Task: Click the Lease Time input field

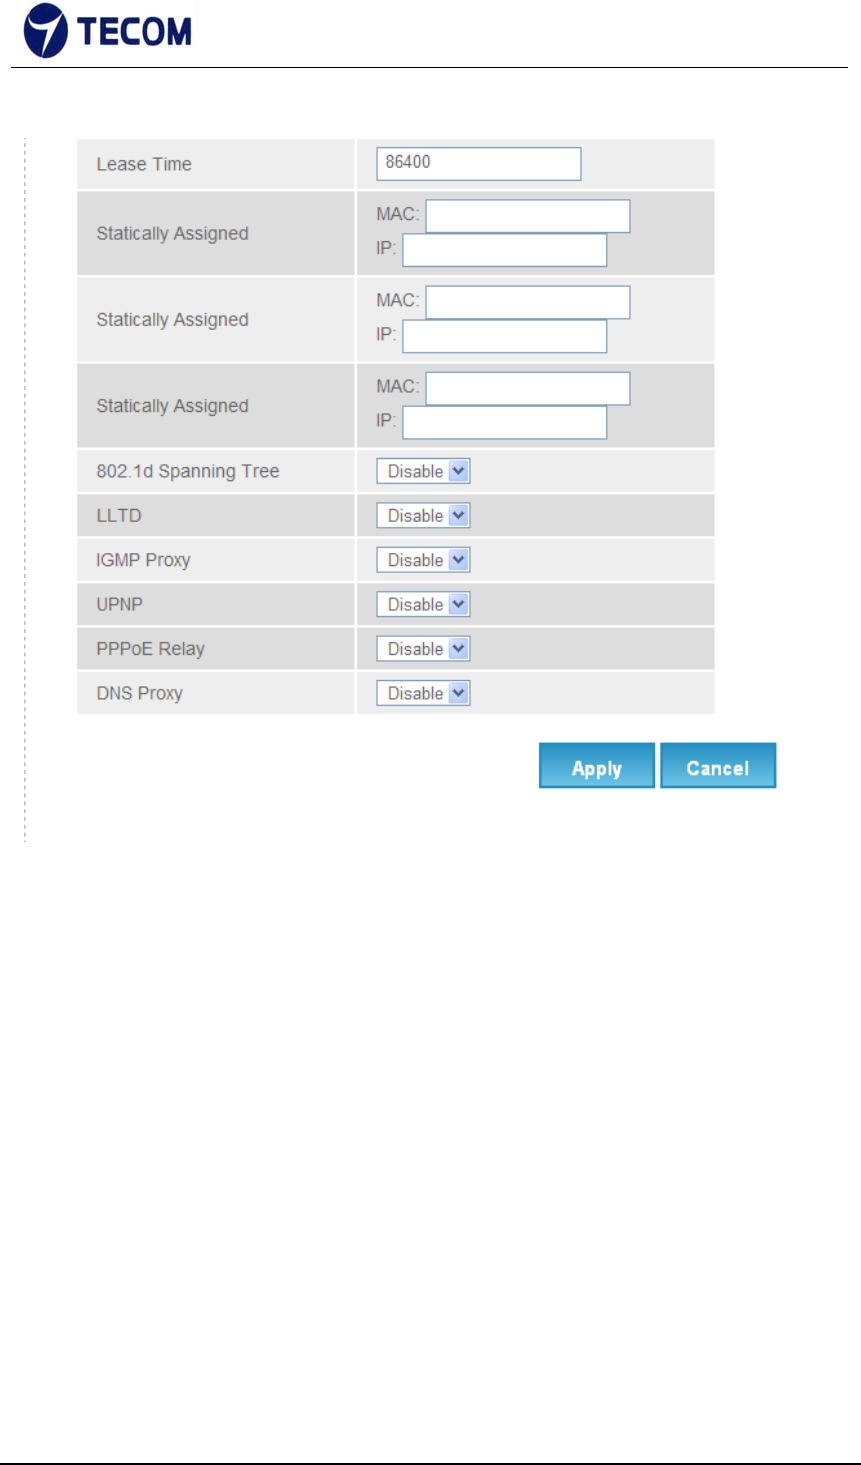Action: pyautogui.click(x=479, y=164)
